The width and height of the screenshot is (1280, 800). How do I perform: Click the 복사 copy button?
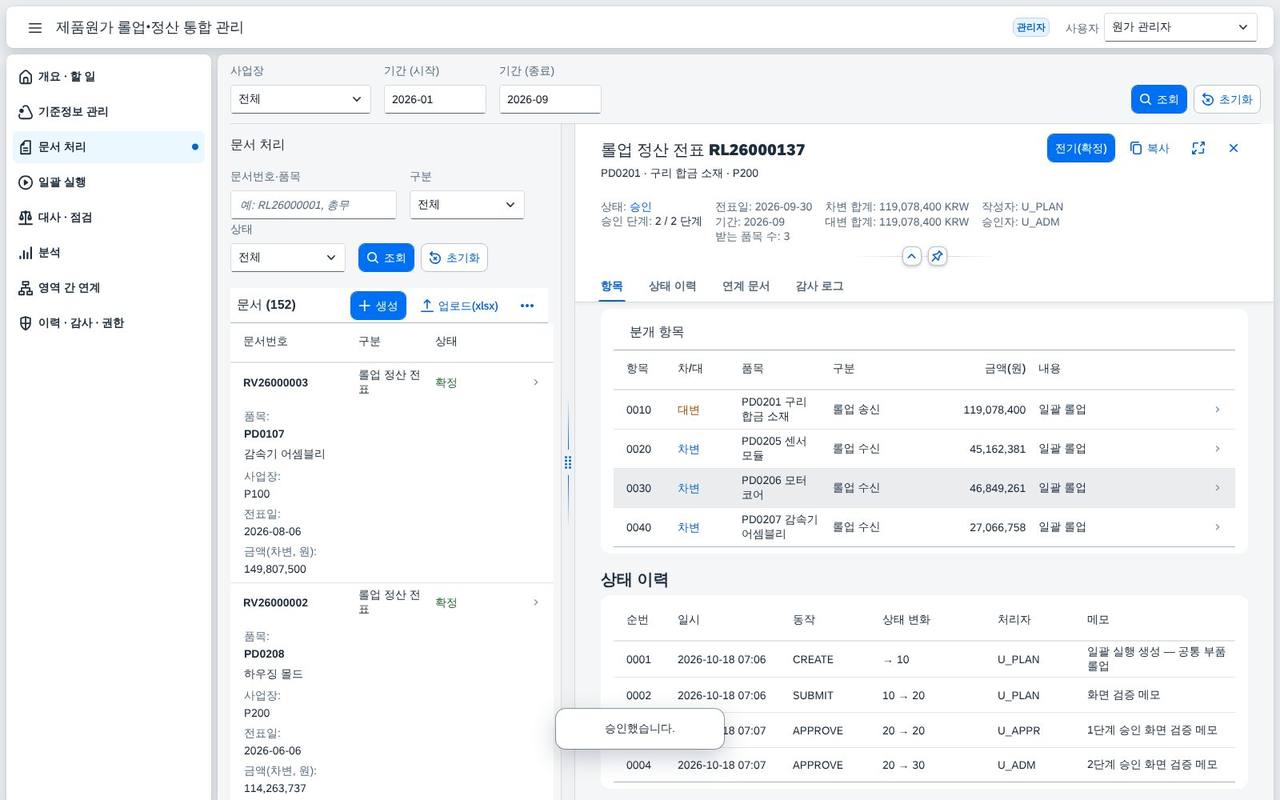[x=1150, y=148]
